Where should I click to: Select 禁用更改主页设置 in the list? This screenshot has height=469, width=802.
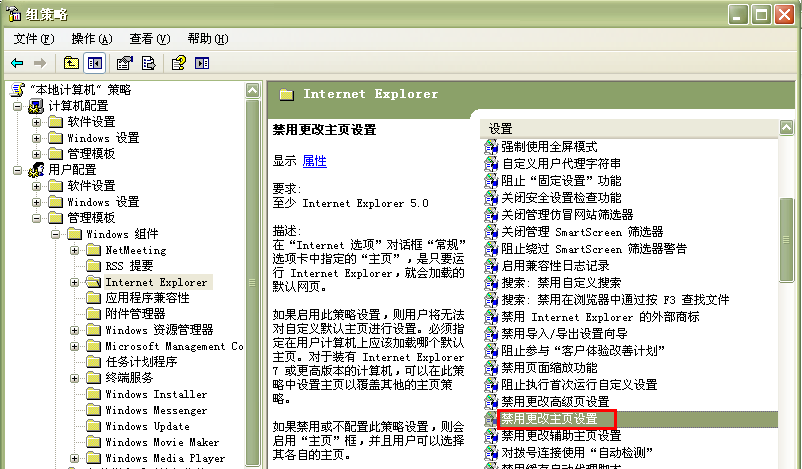point(549,419)
